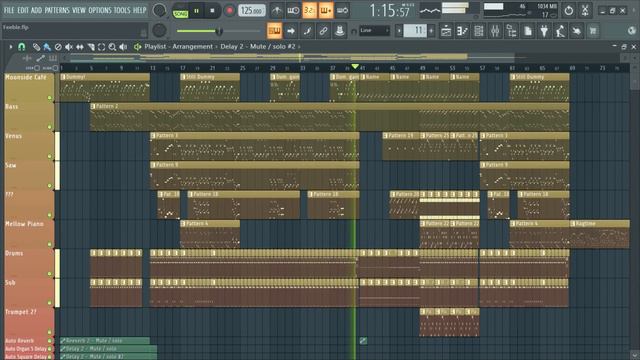Click the chain-link icon in the second toolbar row
Viewport: 640px width, 360px height.
323,31
